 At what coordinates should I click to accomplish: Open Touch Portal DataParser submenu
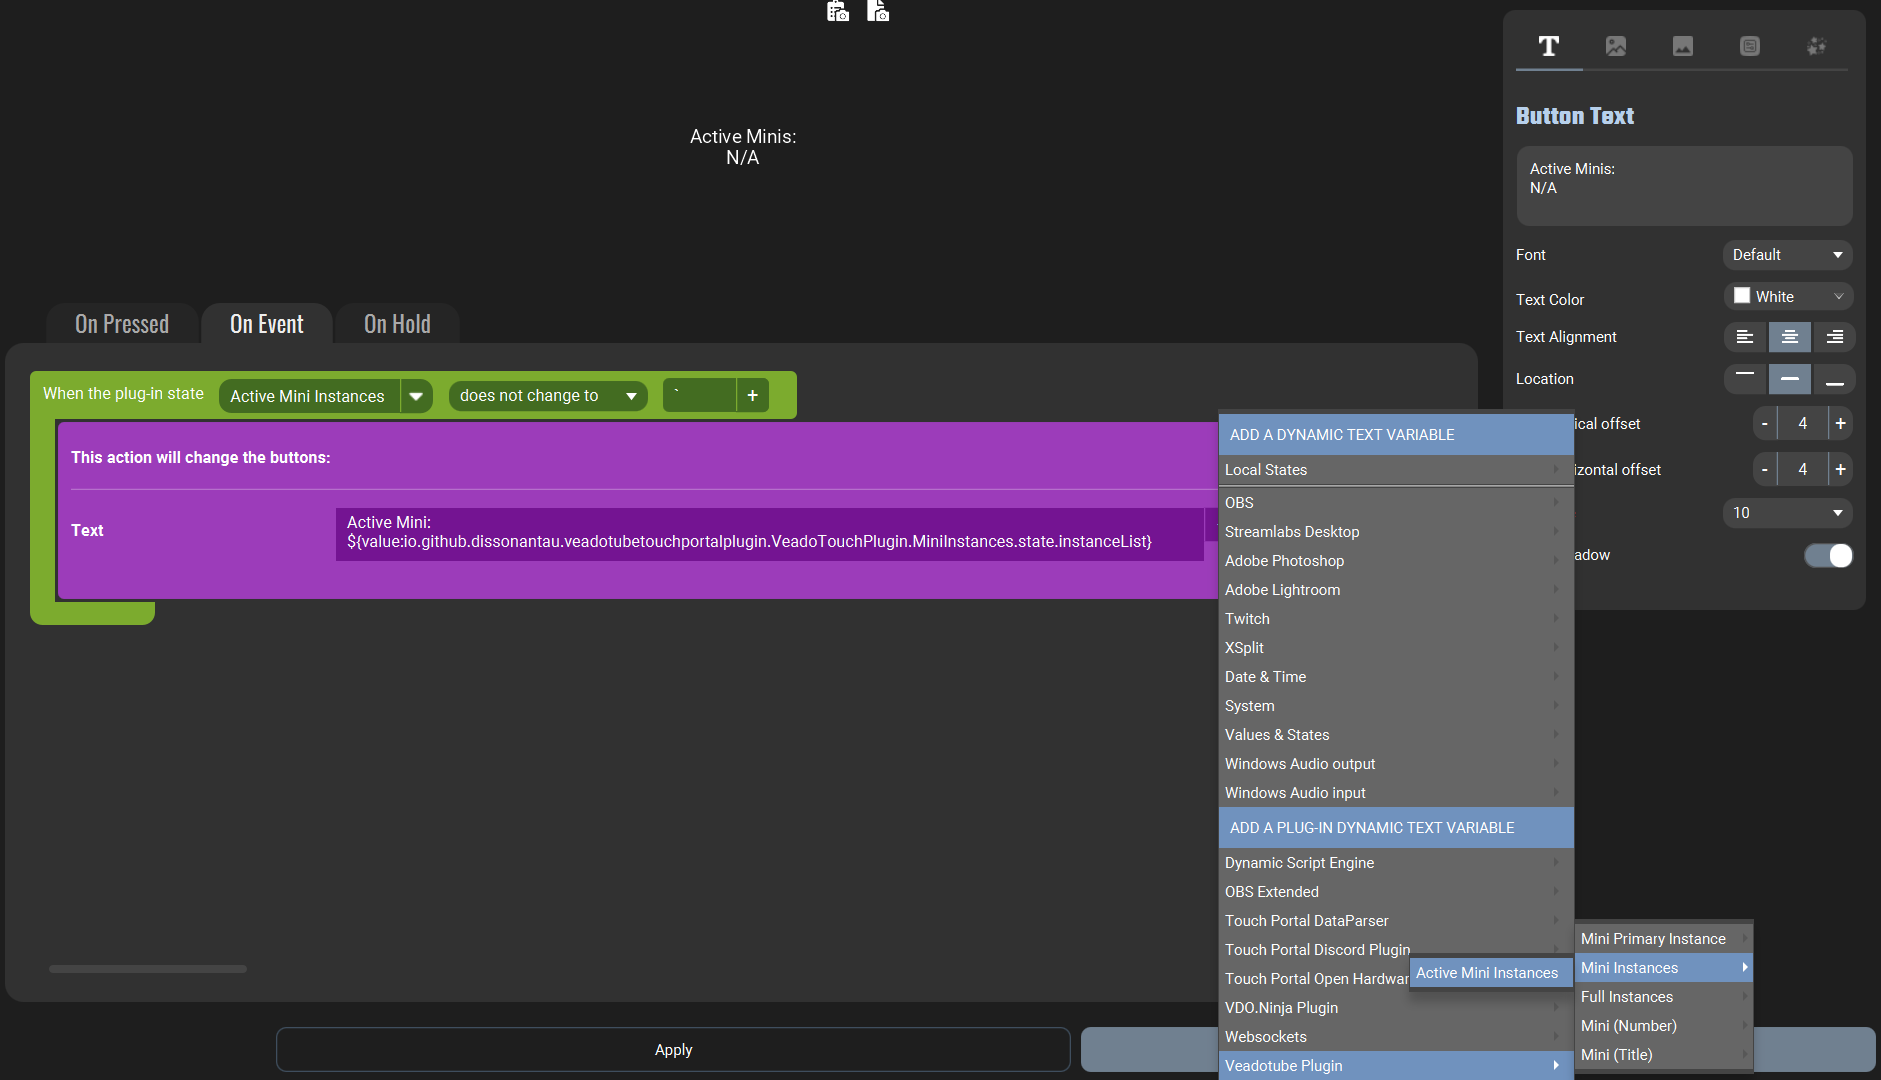click(x=1396, y=921)
